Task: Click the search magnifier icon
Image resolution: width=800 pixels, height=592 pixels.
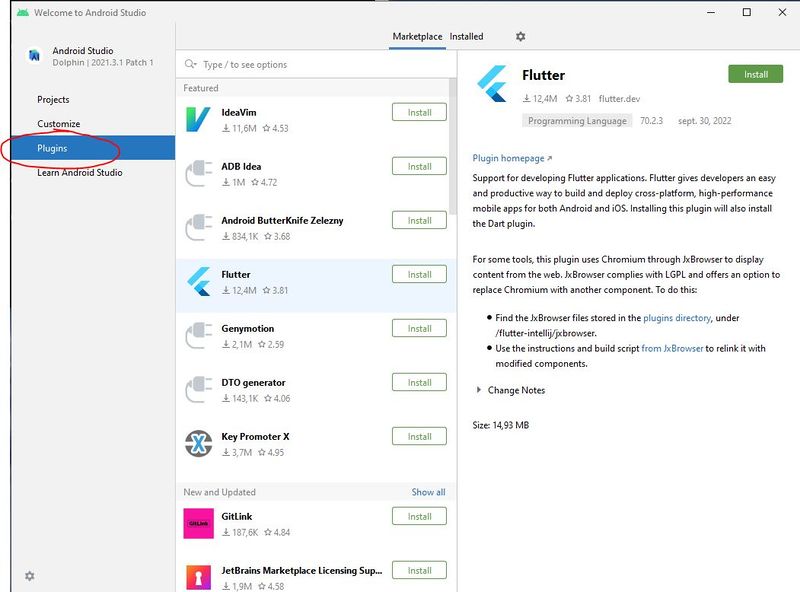Action: (x=190, y=64)
